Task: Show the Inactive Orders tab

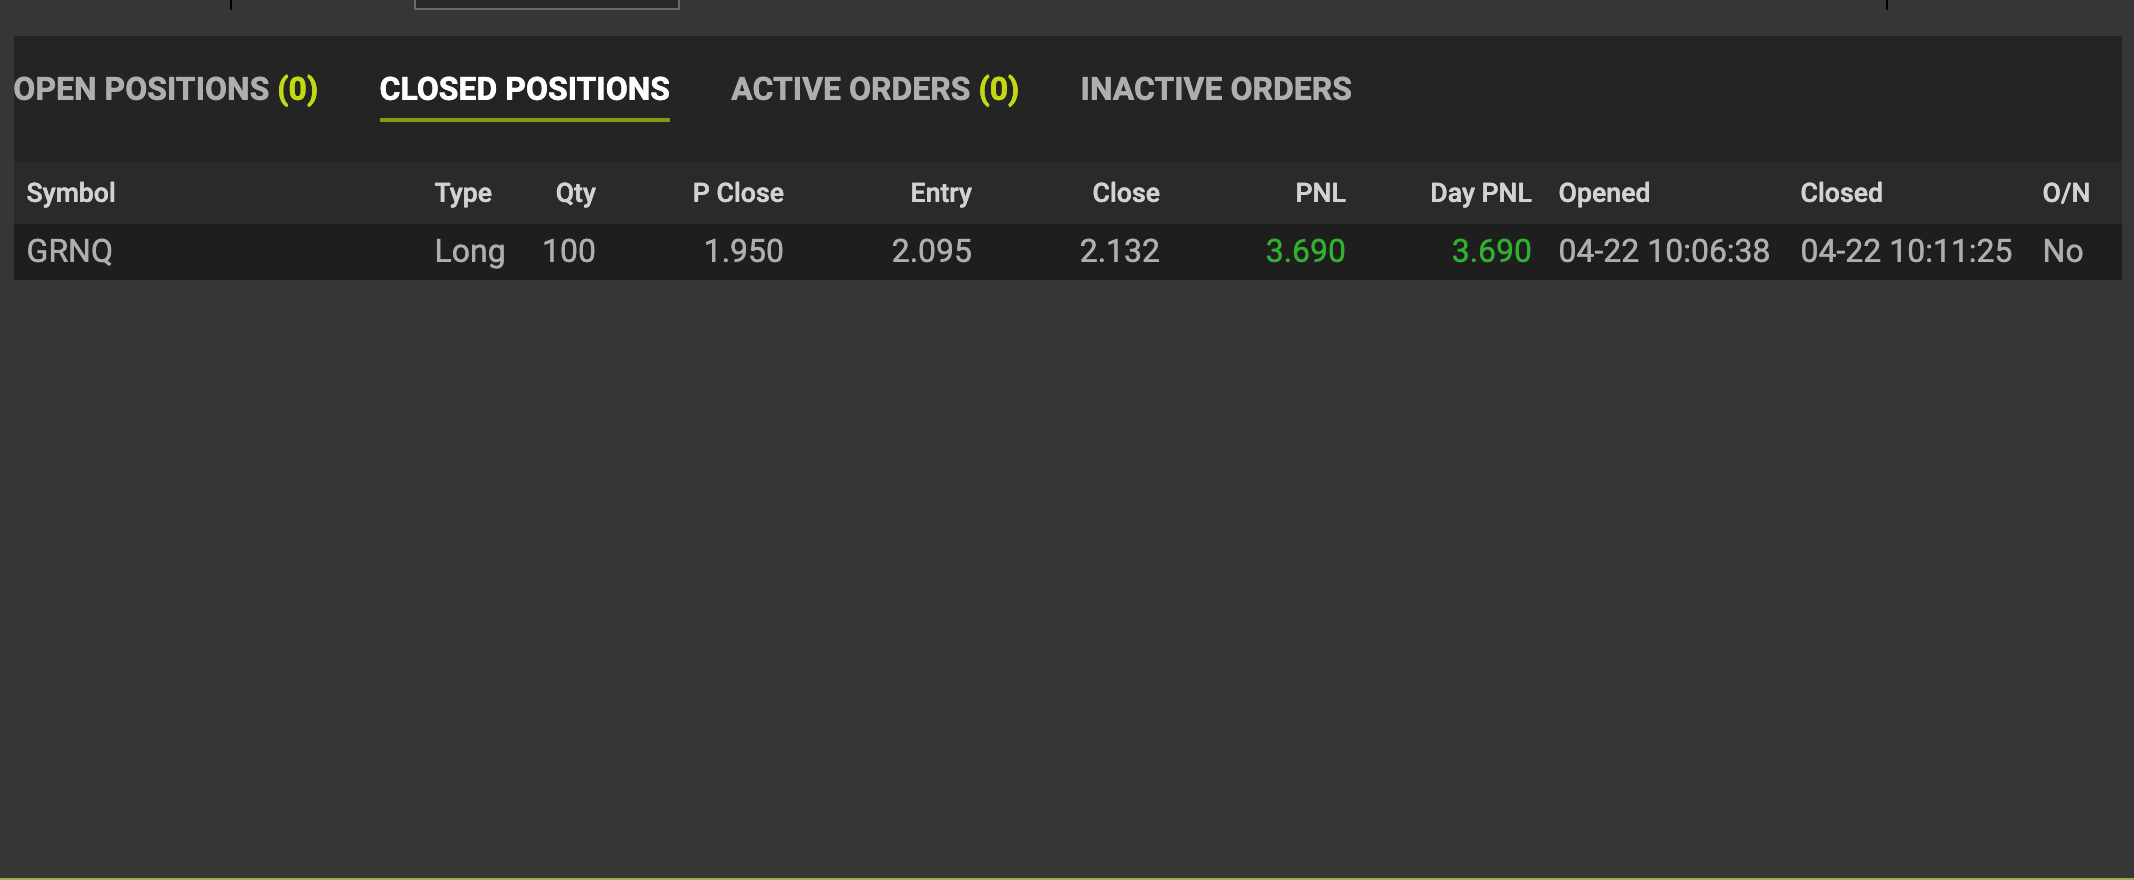Action: pos(1215,89)
